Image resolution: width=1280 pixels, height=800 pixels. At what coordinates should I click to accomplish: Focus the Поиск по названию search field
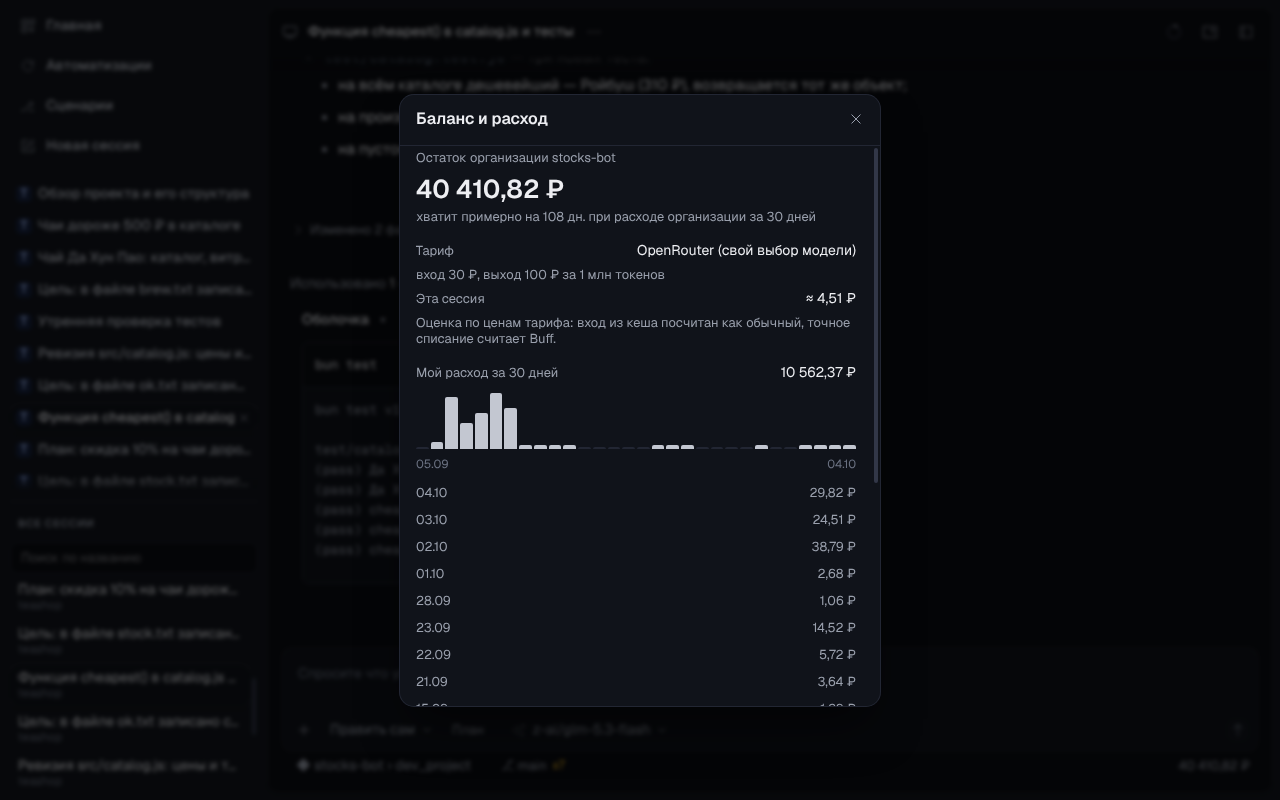tap(134, 557)
